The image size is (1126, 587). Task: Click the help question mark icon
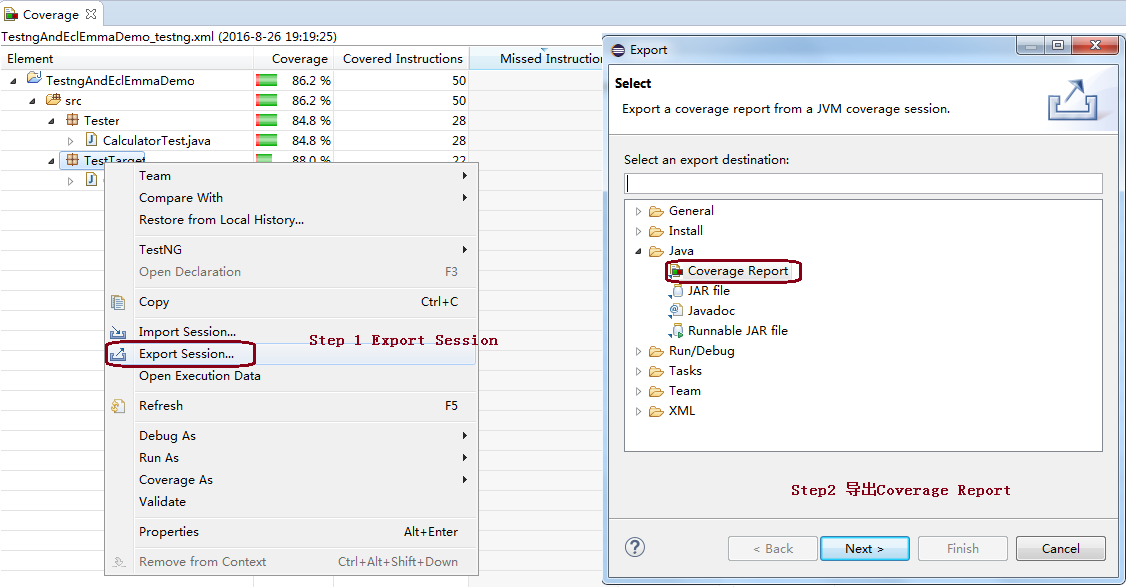coord(635,547)
